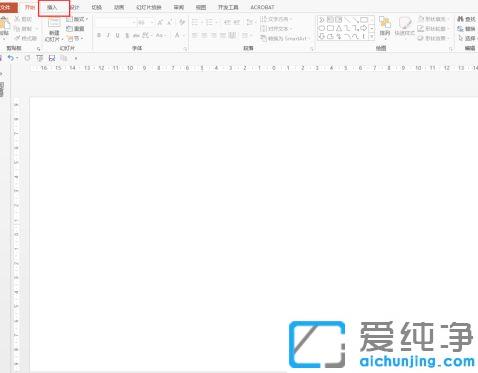
Task: Toggle Bold formatting
Action: 99,35
